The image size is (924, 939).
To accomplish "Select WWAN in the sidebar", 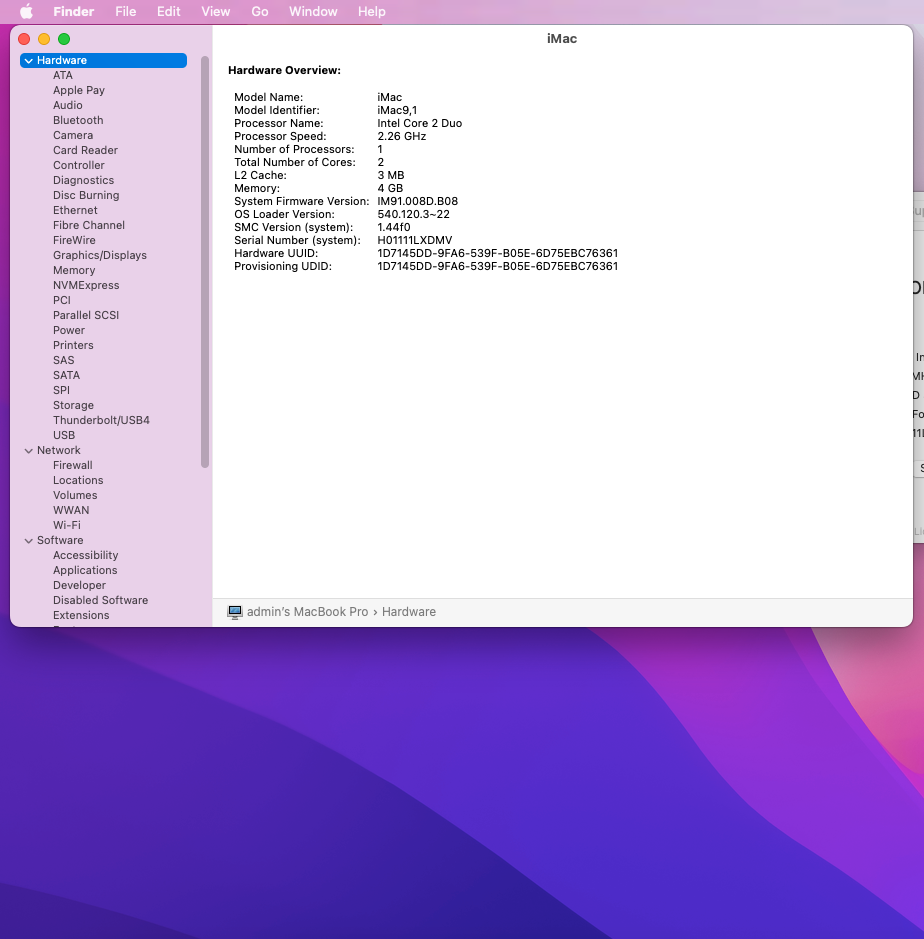I will coord(71,510).
